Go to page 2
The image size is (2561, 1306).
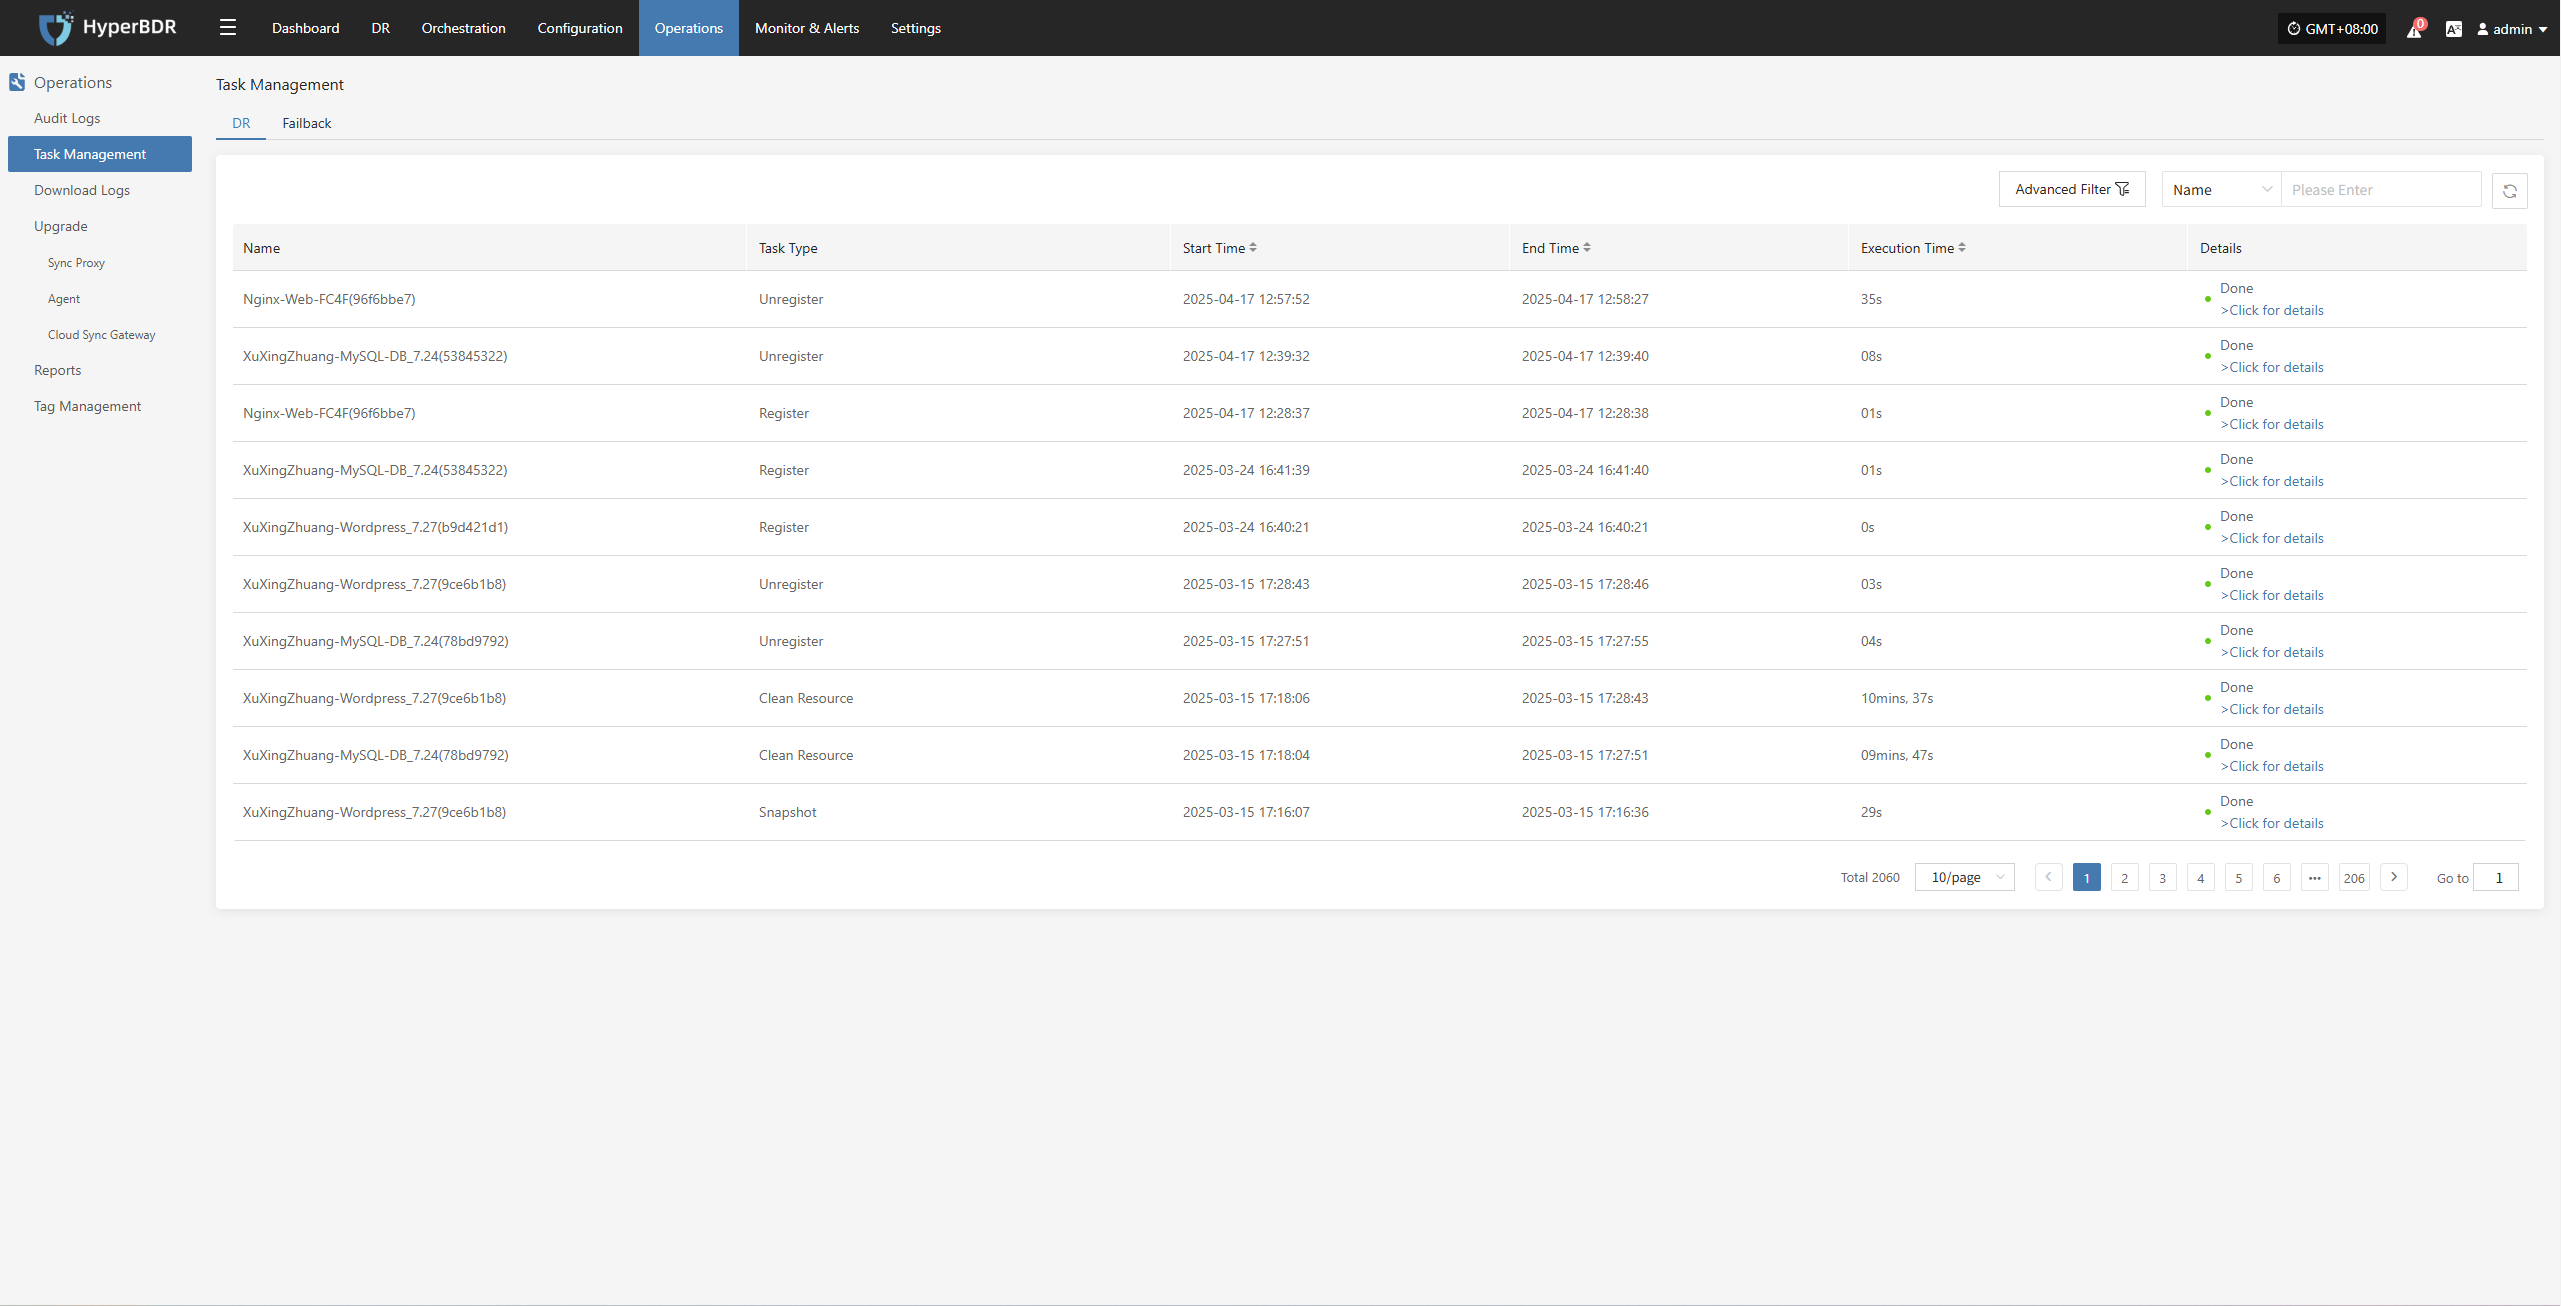click(2124, 877)
